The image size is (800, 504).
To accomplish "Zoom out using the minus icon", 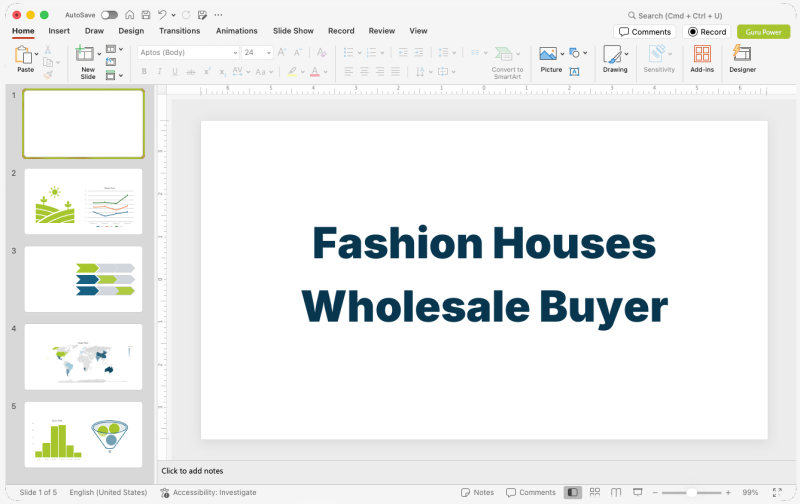I will click(655, 493).
